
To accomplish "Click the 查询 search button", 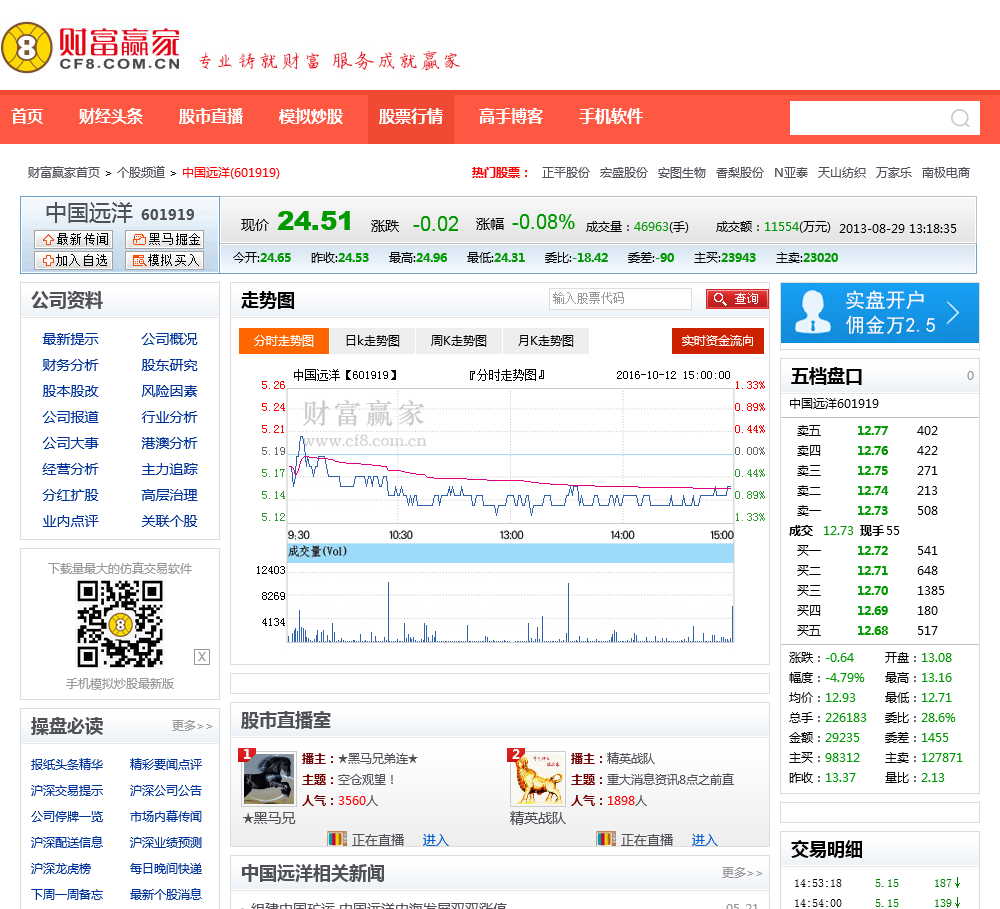I will [x=737, y=299].
